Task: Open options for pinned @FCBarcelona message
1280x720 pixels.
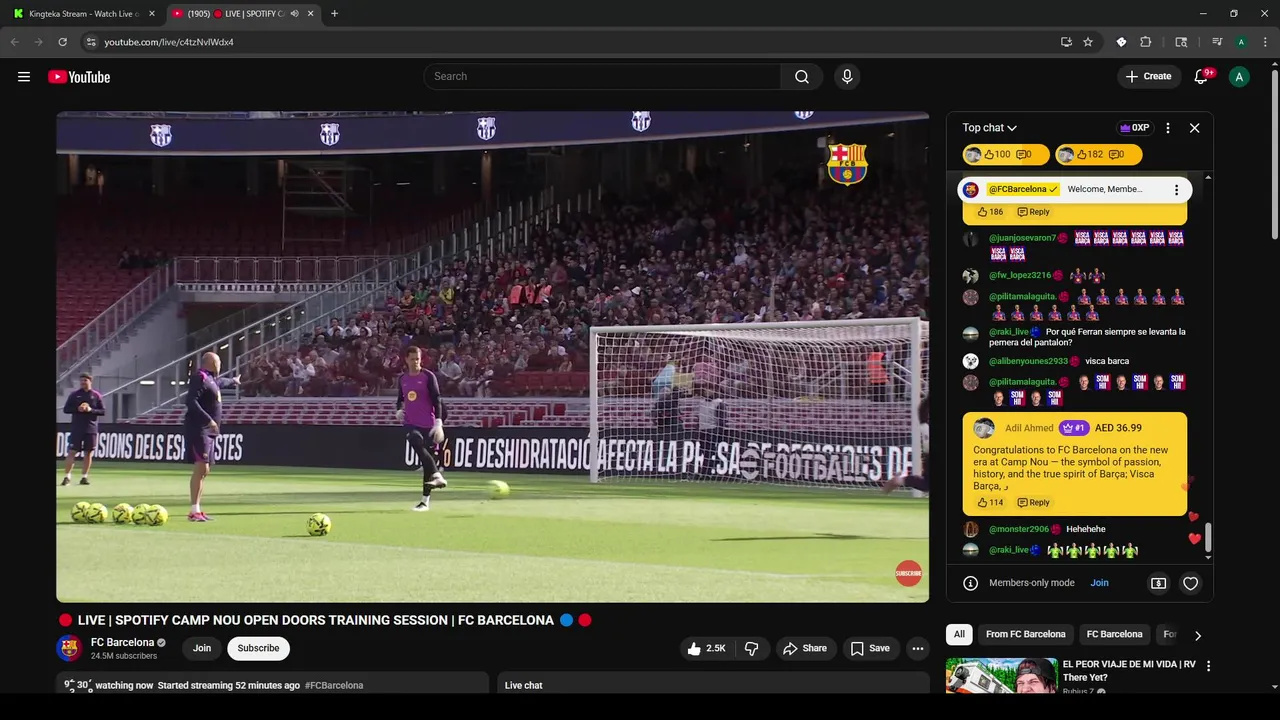Action: [1176, 190]
